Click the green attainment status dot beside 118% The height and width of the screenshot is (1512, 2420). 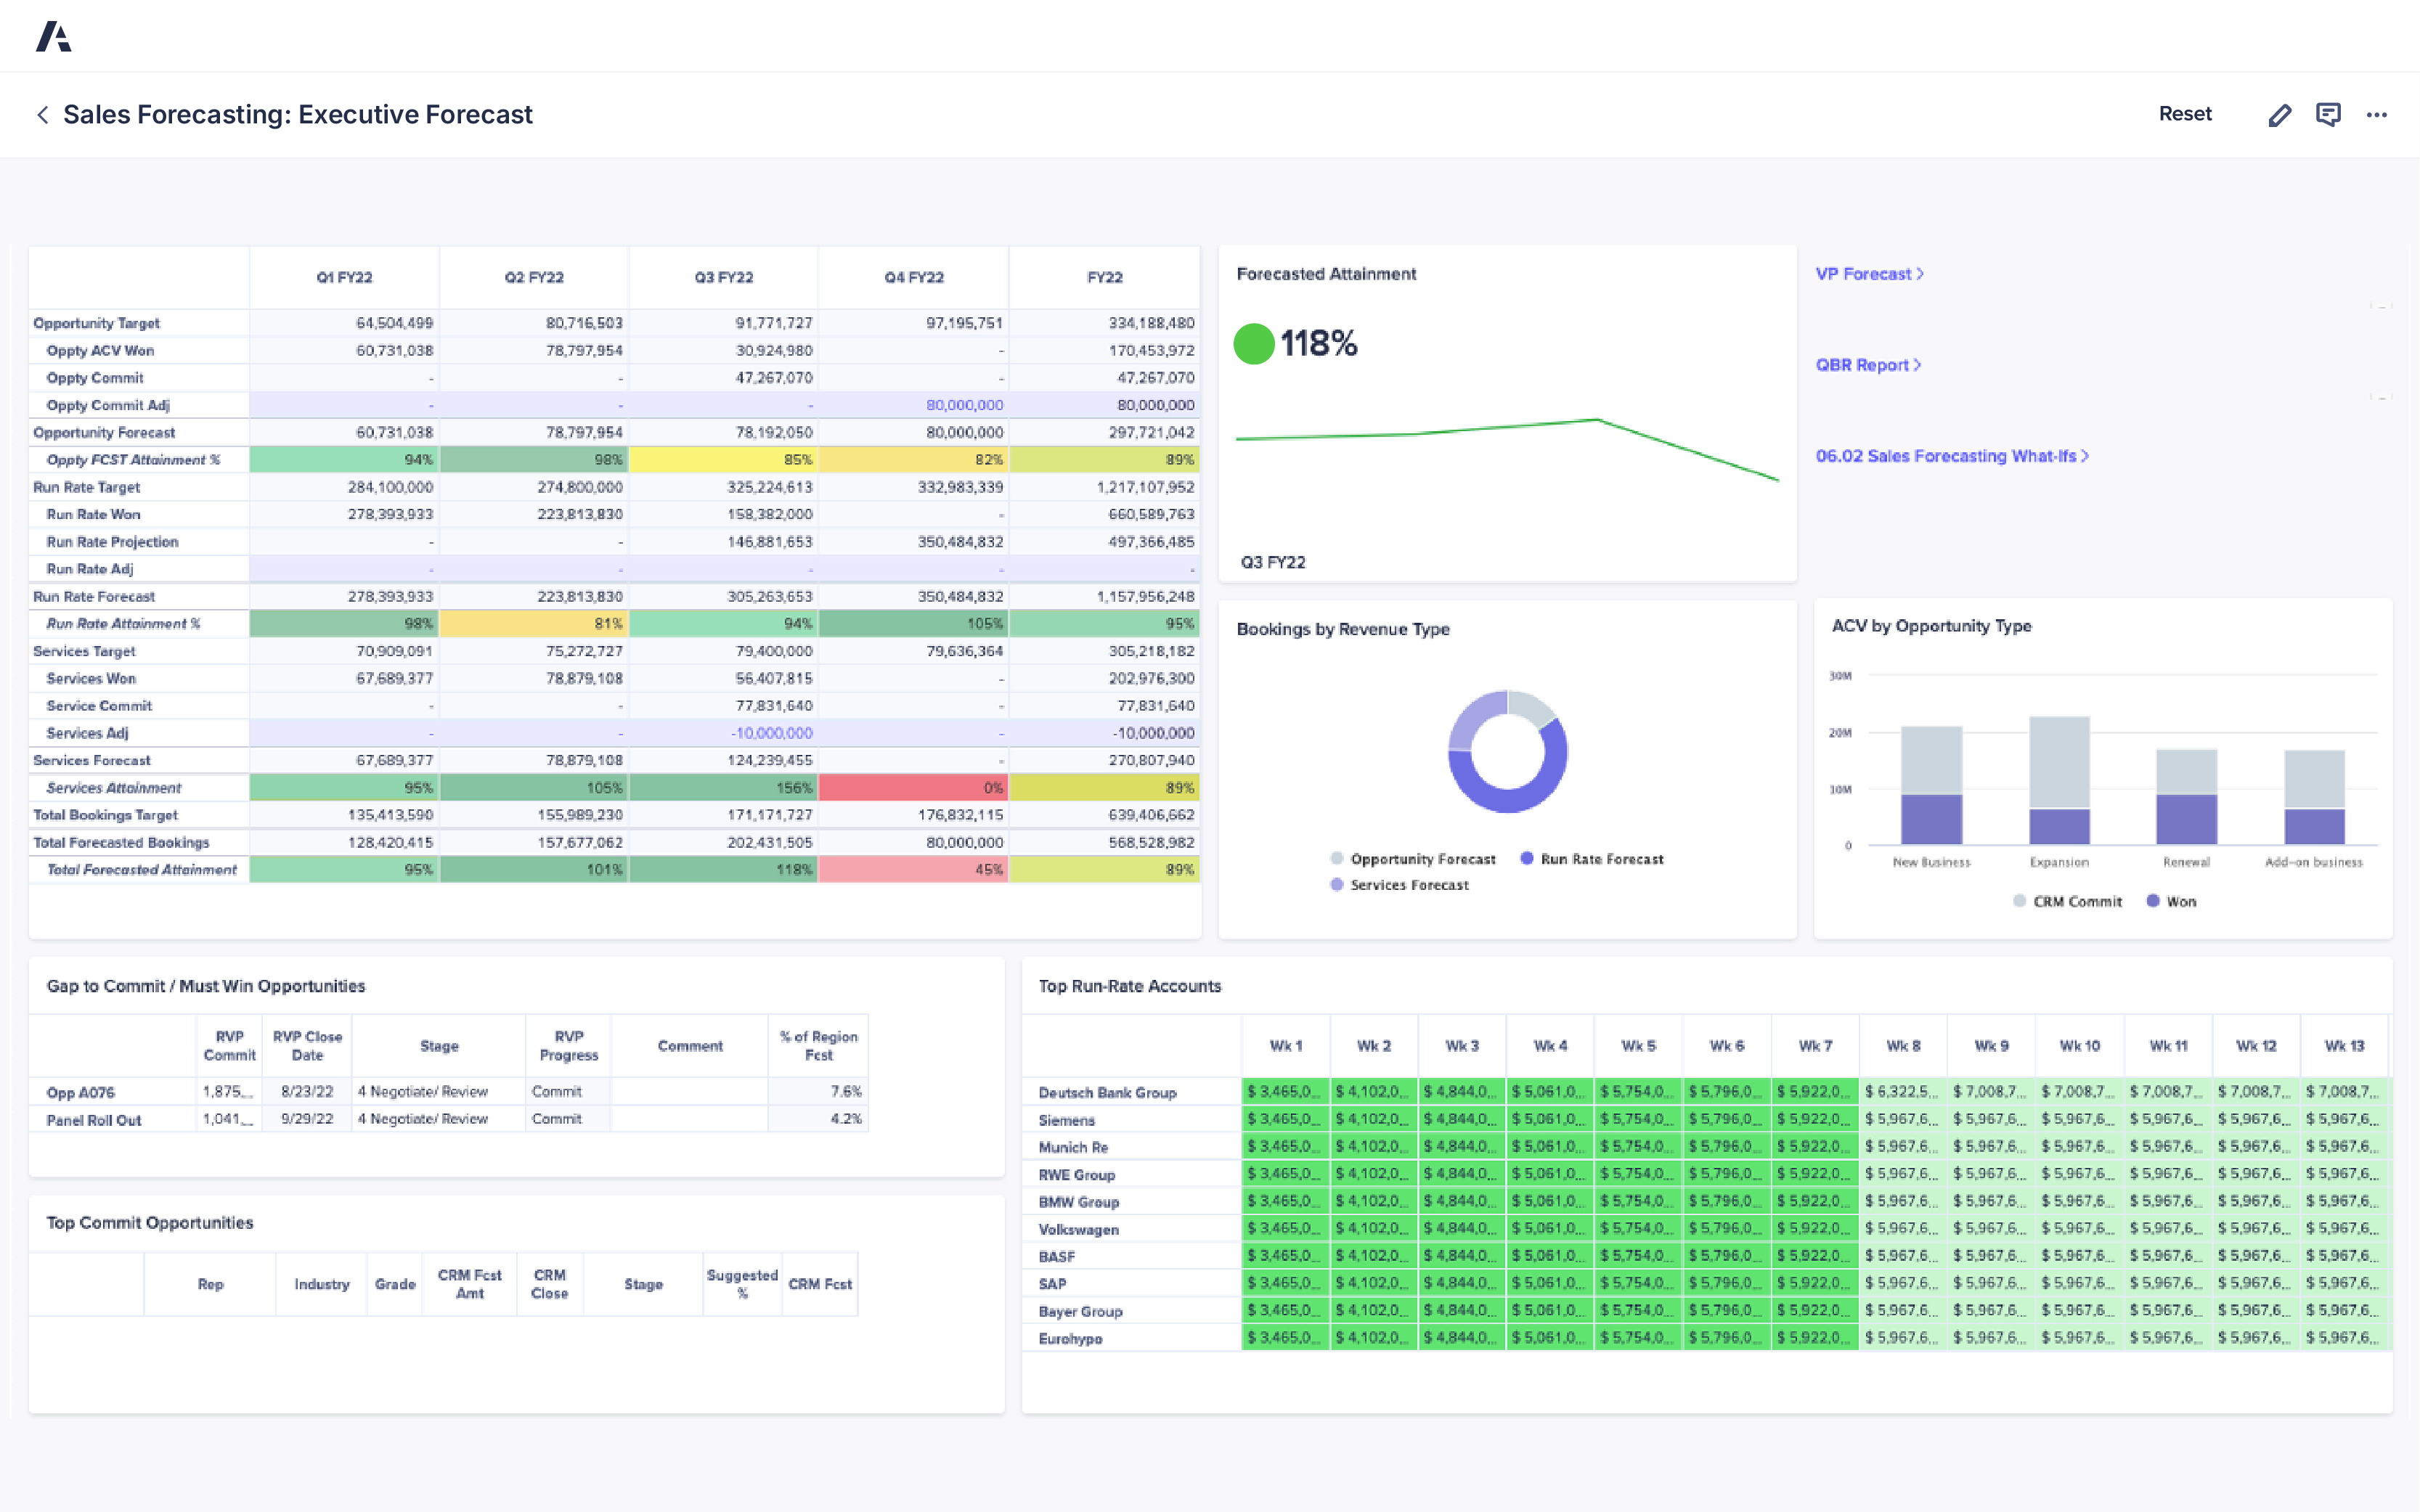[x=1254, y=344]
